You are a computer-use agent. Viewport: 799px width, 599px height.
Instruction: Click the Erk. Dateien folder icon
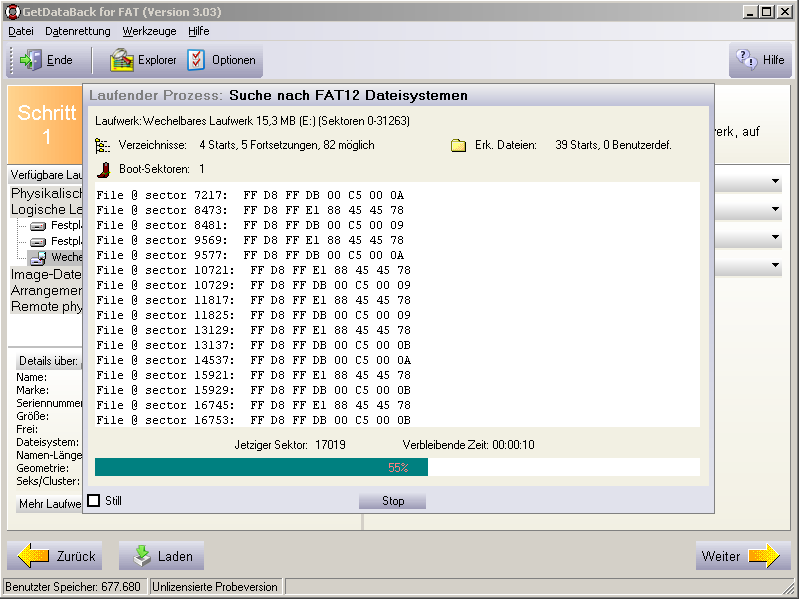pyautogui.click(x=458, y=146)
